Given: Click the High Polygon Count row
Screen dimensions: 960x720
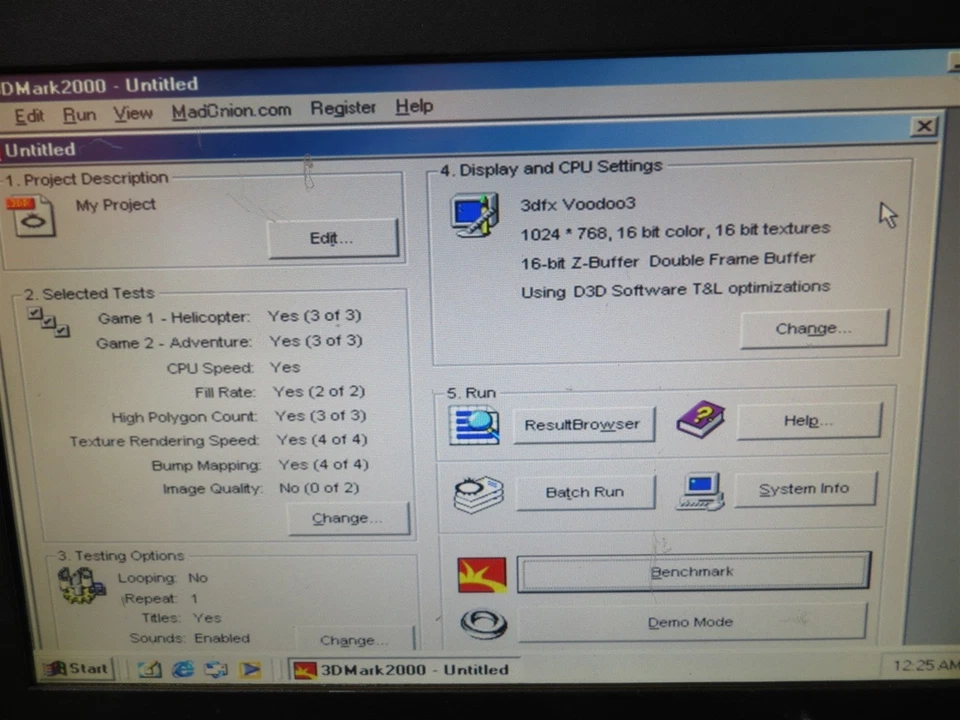Looking at the screenshot, I should [x=239, y=416].
